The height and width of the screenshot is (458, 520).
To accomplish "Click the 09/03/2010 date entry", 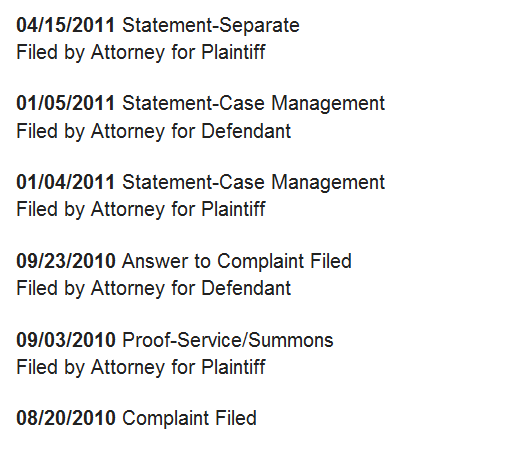I will point(66,340).
